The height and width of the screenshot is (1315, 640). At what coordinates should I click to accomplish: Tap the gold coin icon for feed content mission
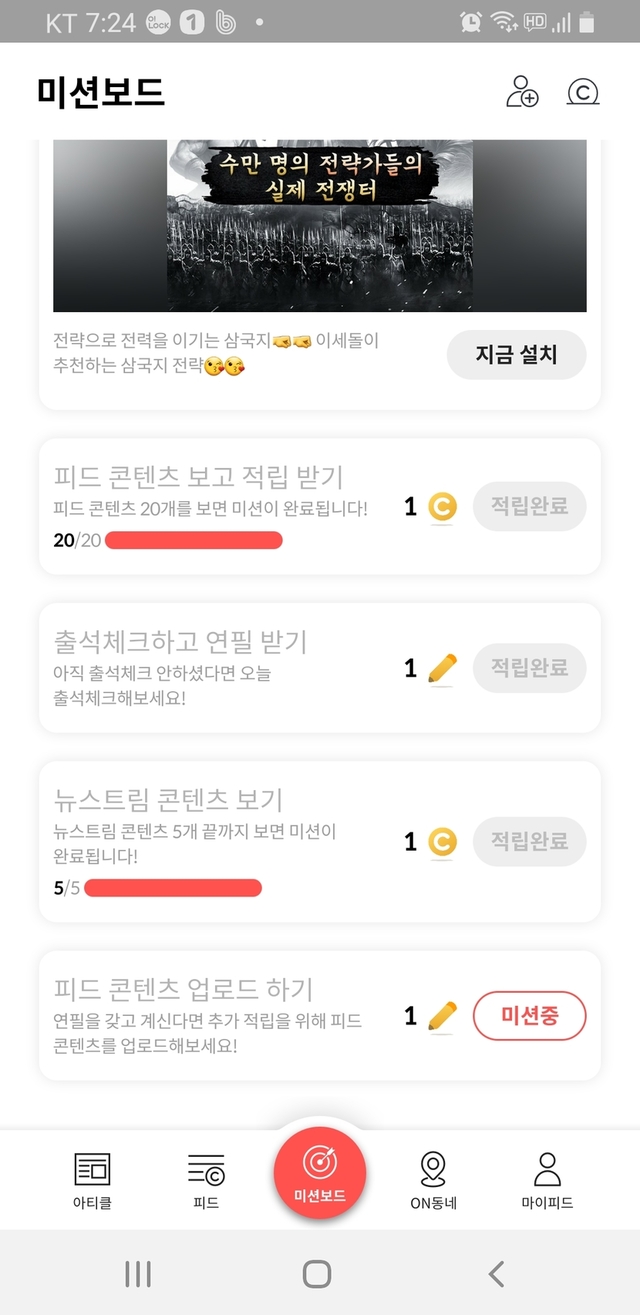pyautogui.click(x=442, y=508)
